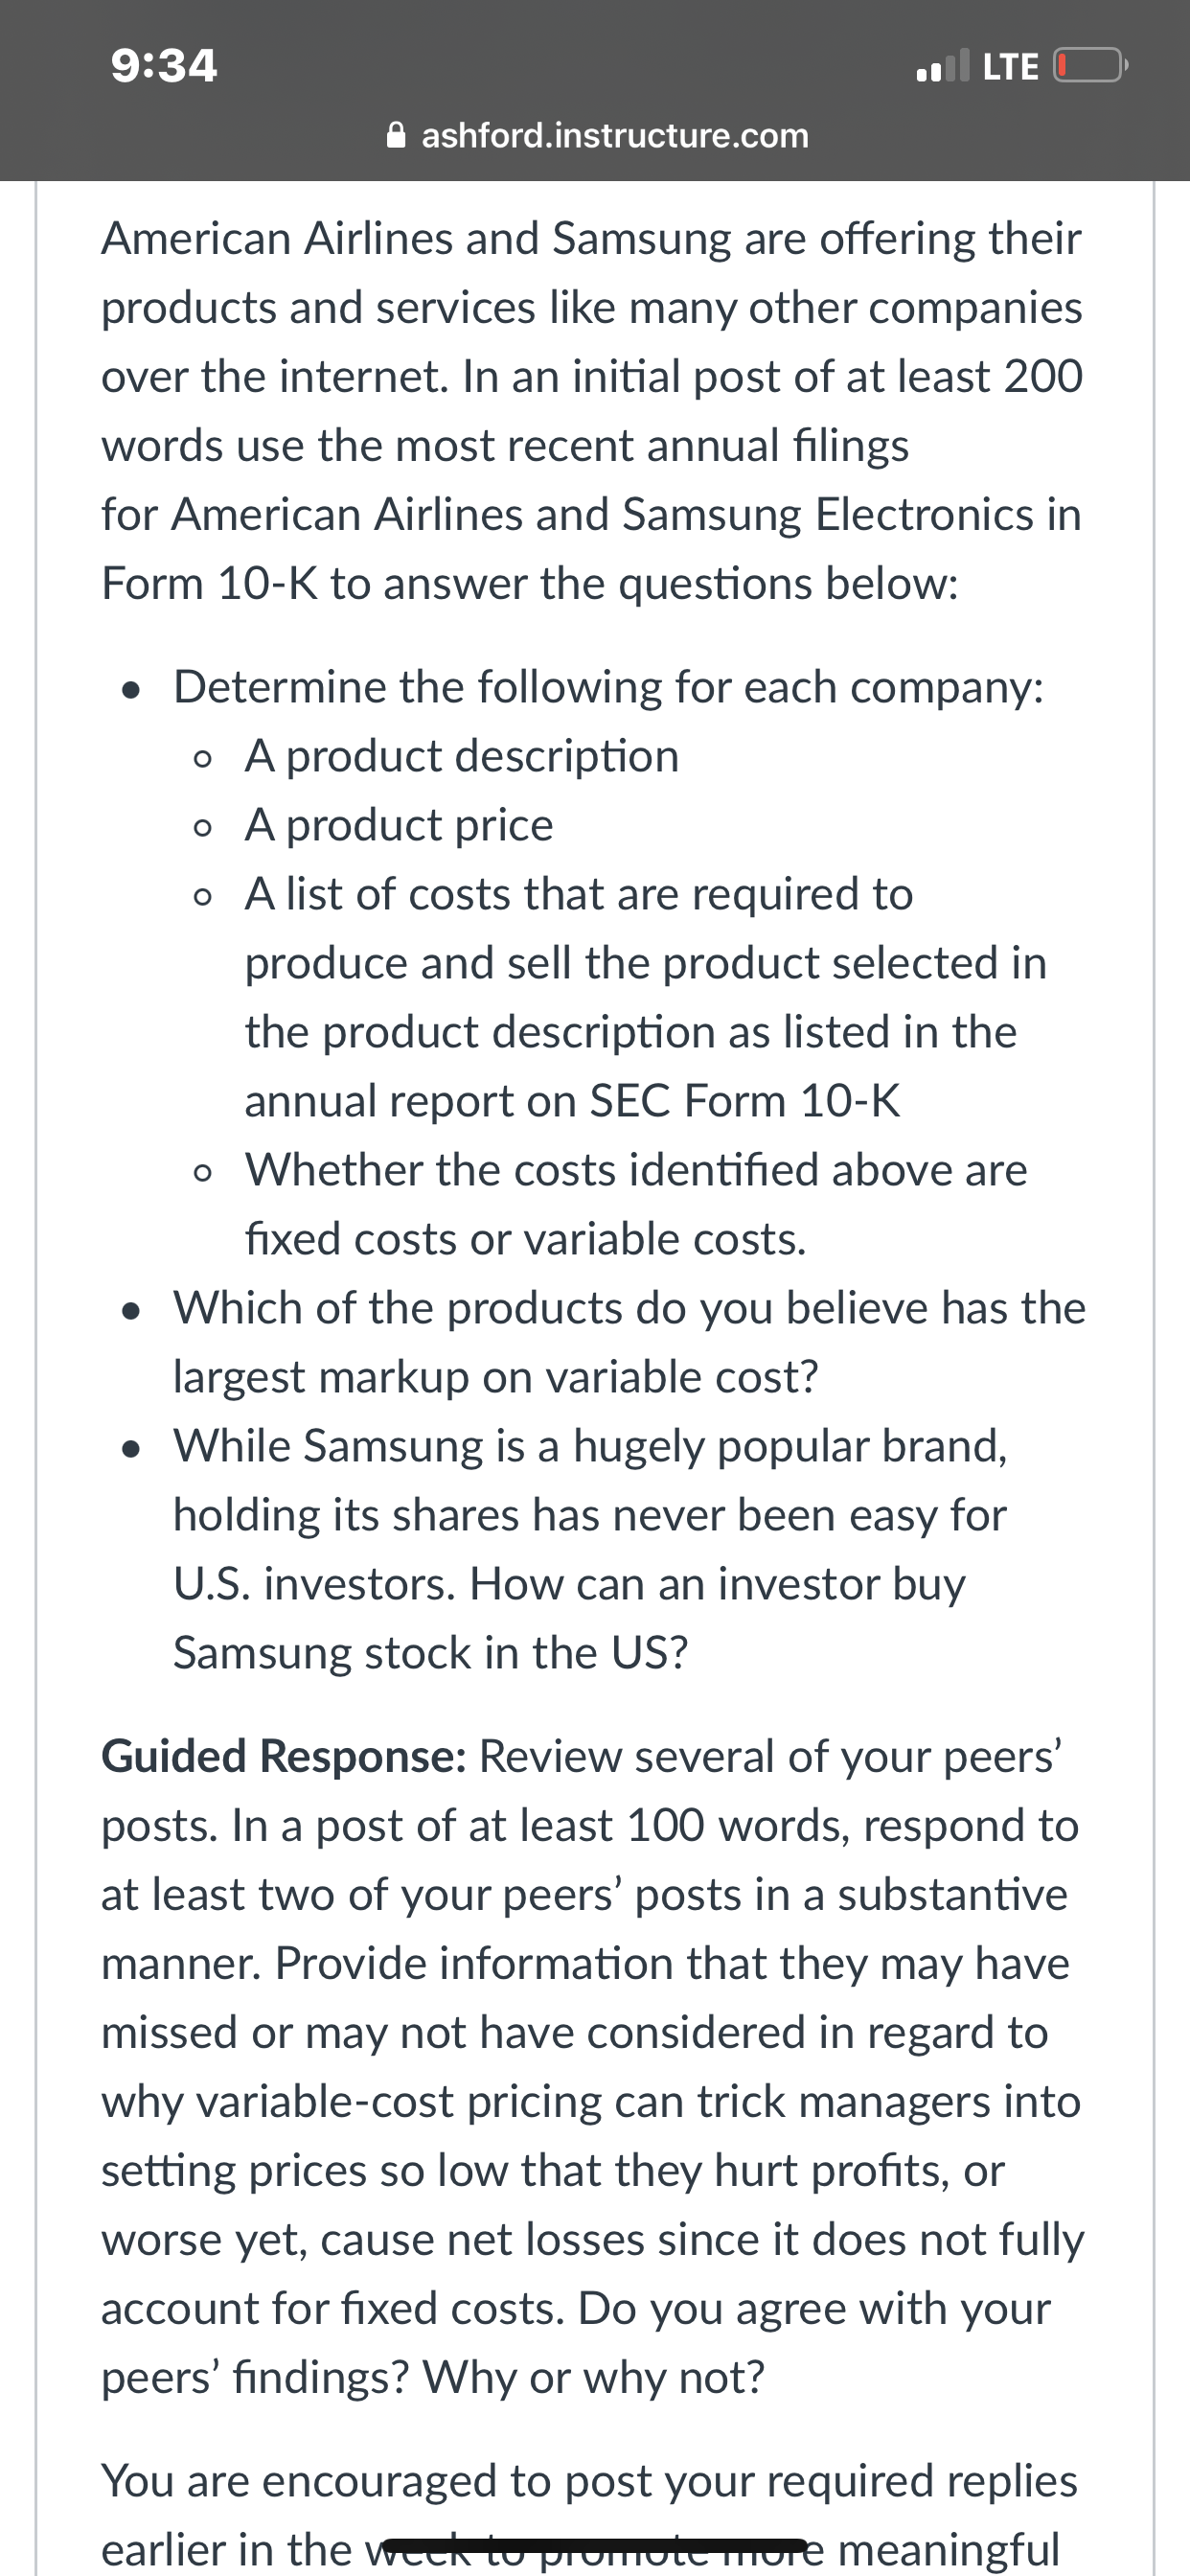
Task: Tap the 9:34 clock in status bar
Action: [x=164, y=66]
